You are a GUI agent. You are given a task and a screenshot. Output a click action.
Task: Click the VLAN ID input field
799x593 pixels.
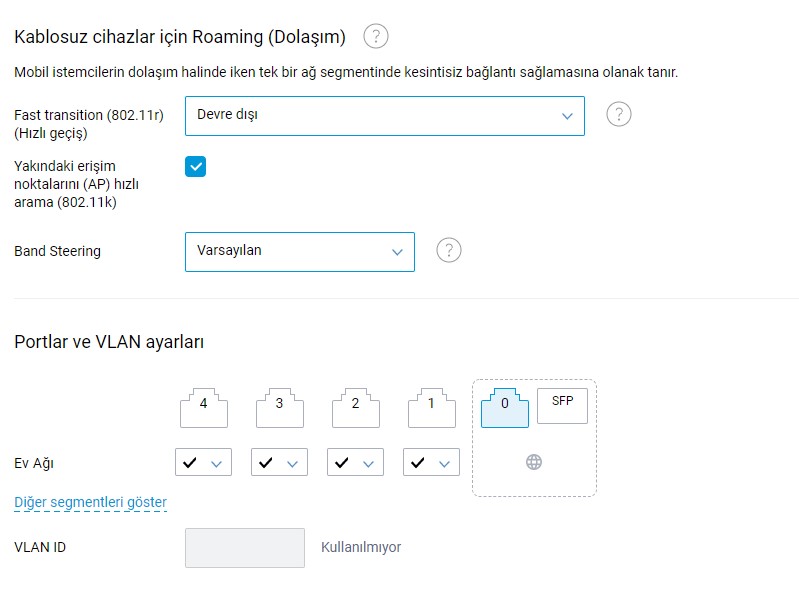[245, 548]
